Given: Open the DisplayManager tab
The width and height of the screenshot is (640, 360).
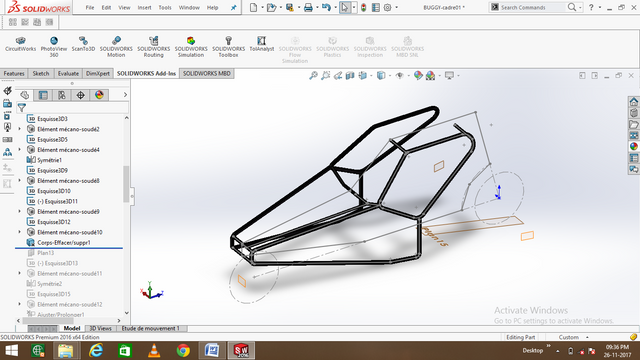Looking at the screenshot, I should 99,95.
